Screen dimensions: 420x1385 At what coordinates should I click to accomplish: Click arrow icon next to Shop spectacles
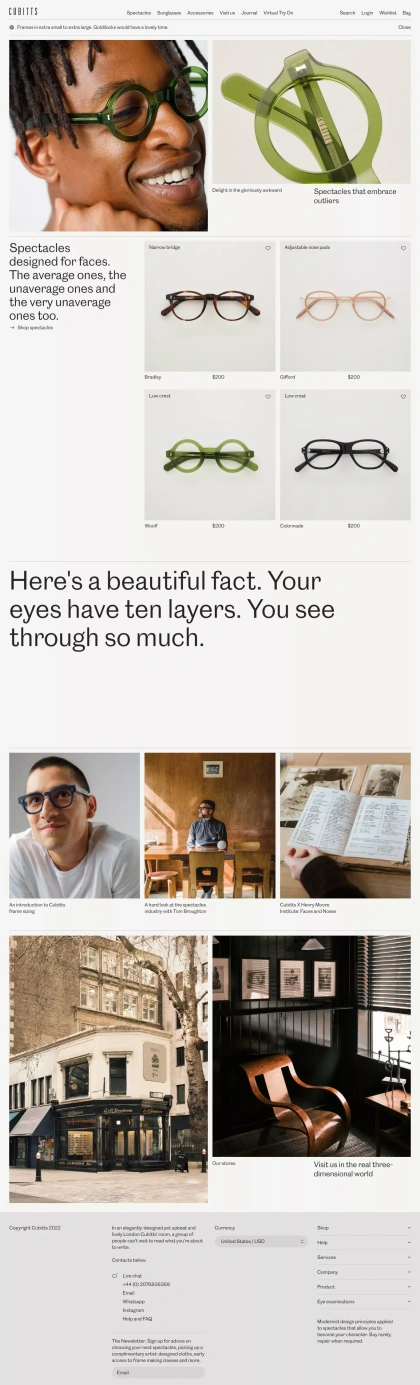(12, 328)
